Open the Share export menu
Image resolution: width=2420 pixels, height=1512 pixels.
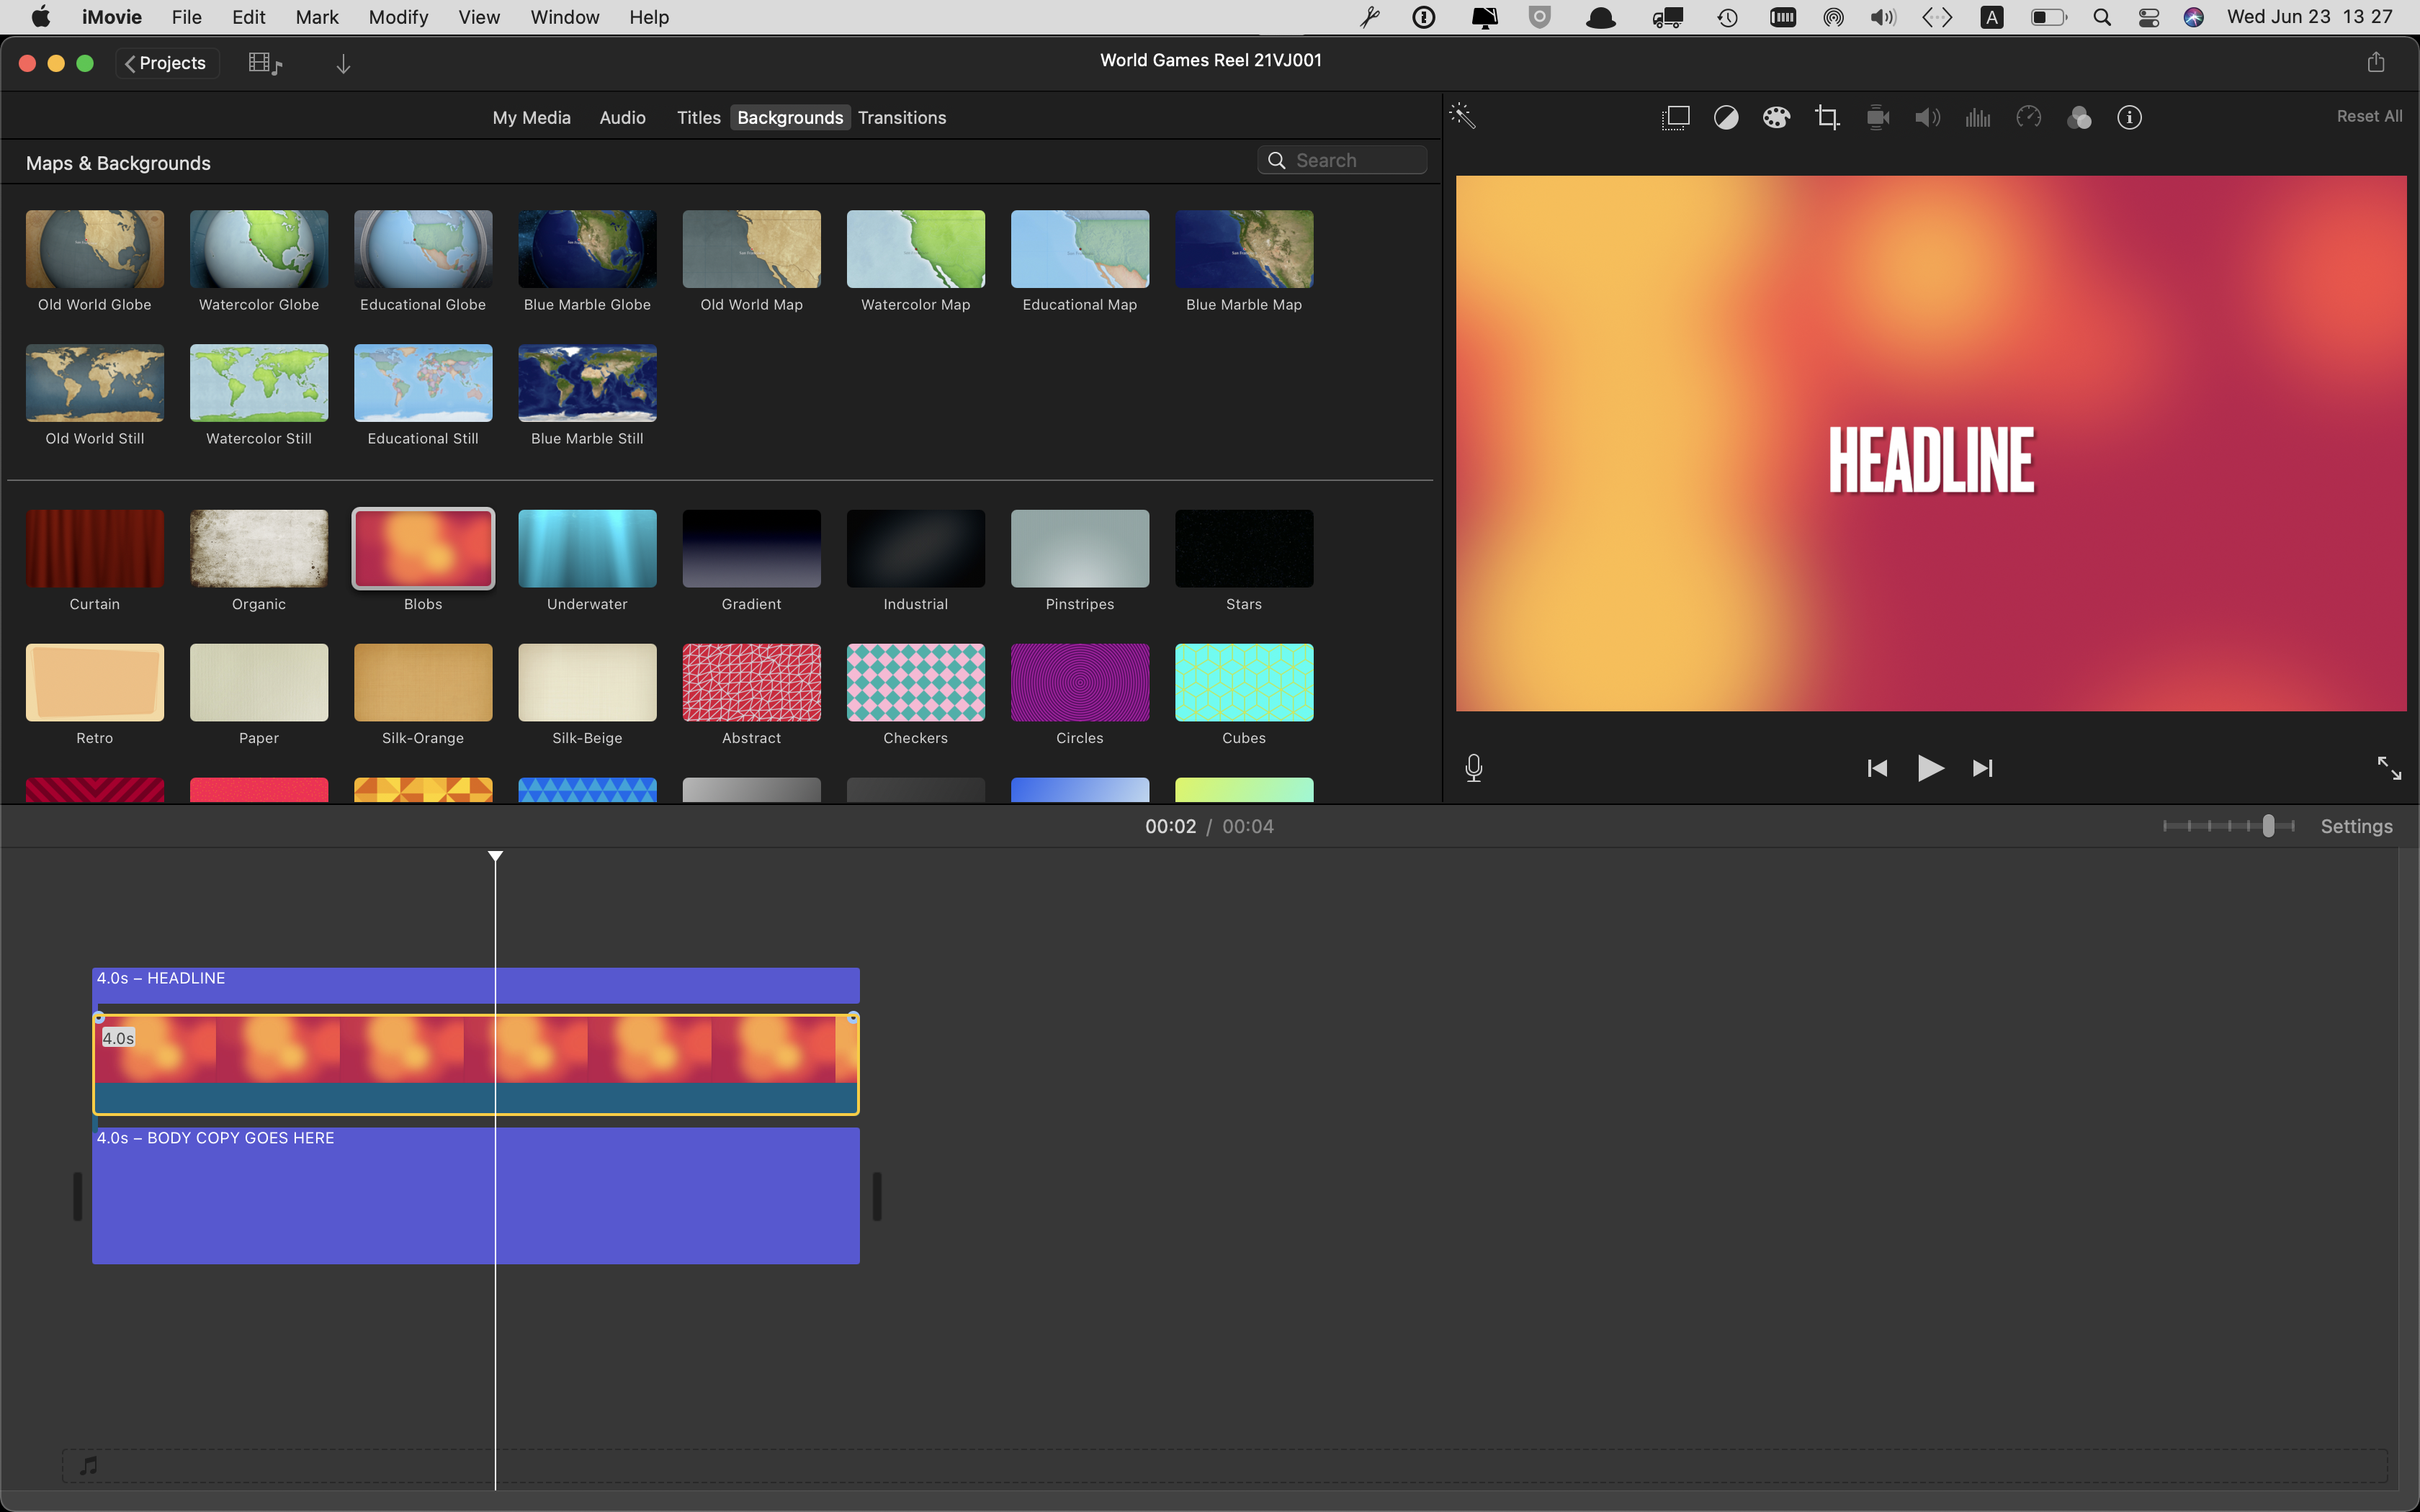[2376, 63]
